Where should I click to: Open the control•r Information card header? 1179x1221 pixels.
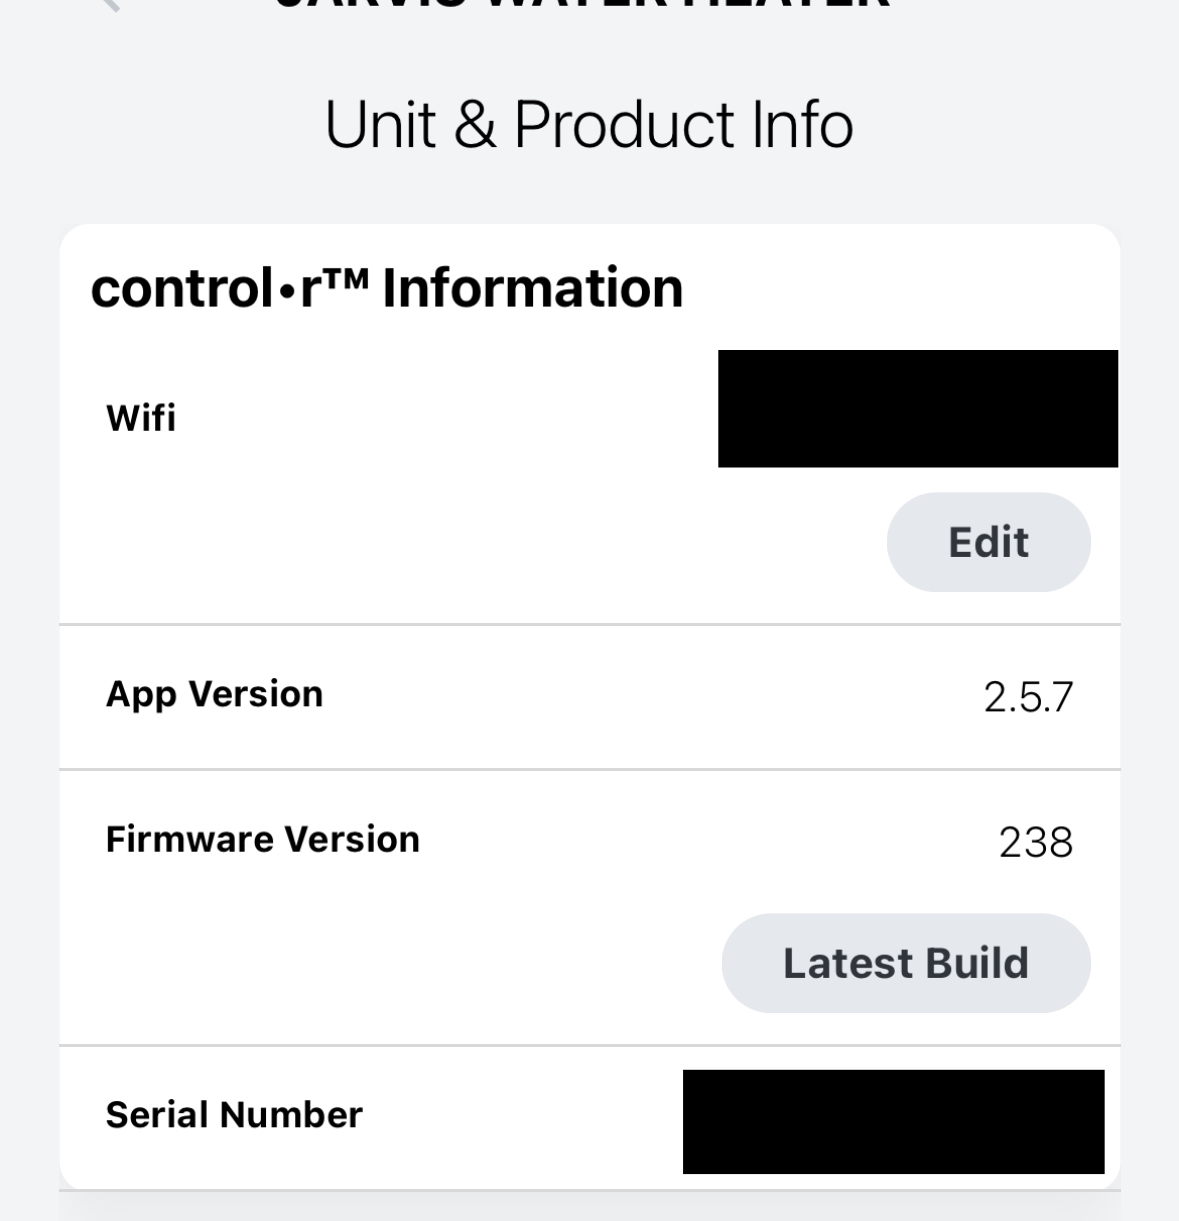click(388, 288)
